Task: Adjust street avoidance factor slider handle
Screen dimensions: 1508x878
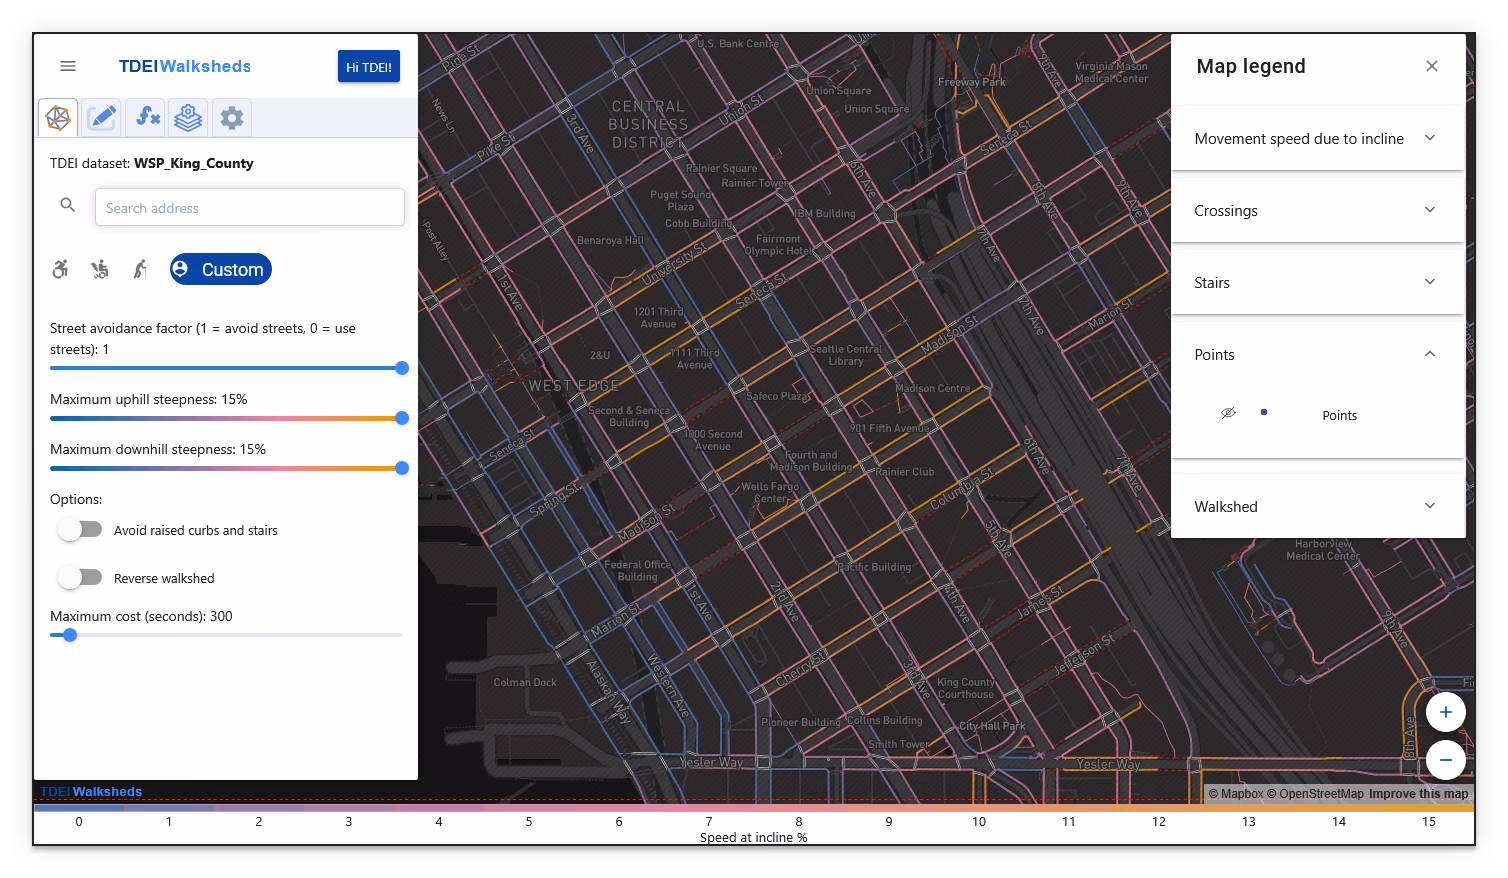Action: click(402, 368)
